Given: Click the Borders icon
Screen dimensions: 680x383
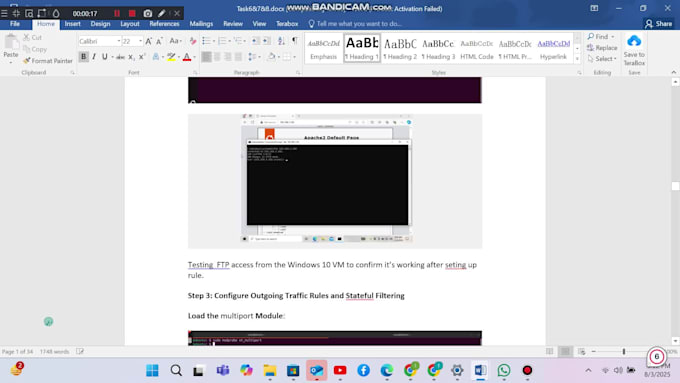Looking at the screenshot, I should [287, 57].
